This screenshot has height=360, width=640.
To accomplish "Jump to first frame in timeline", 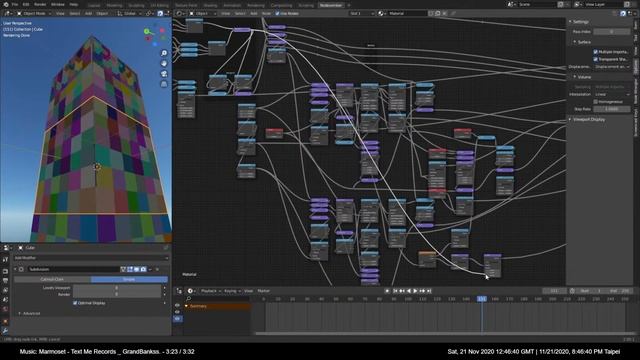I will (395, 291).
